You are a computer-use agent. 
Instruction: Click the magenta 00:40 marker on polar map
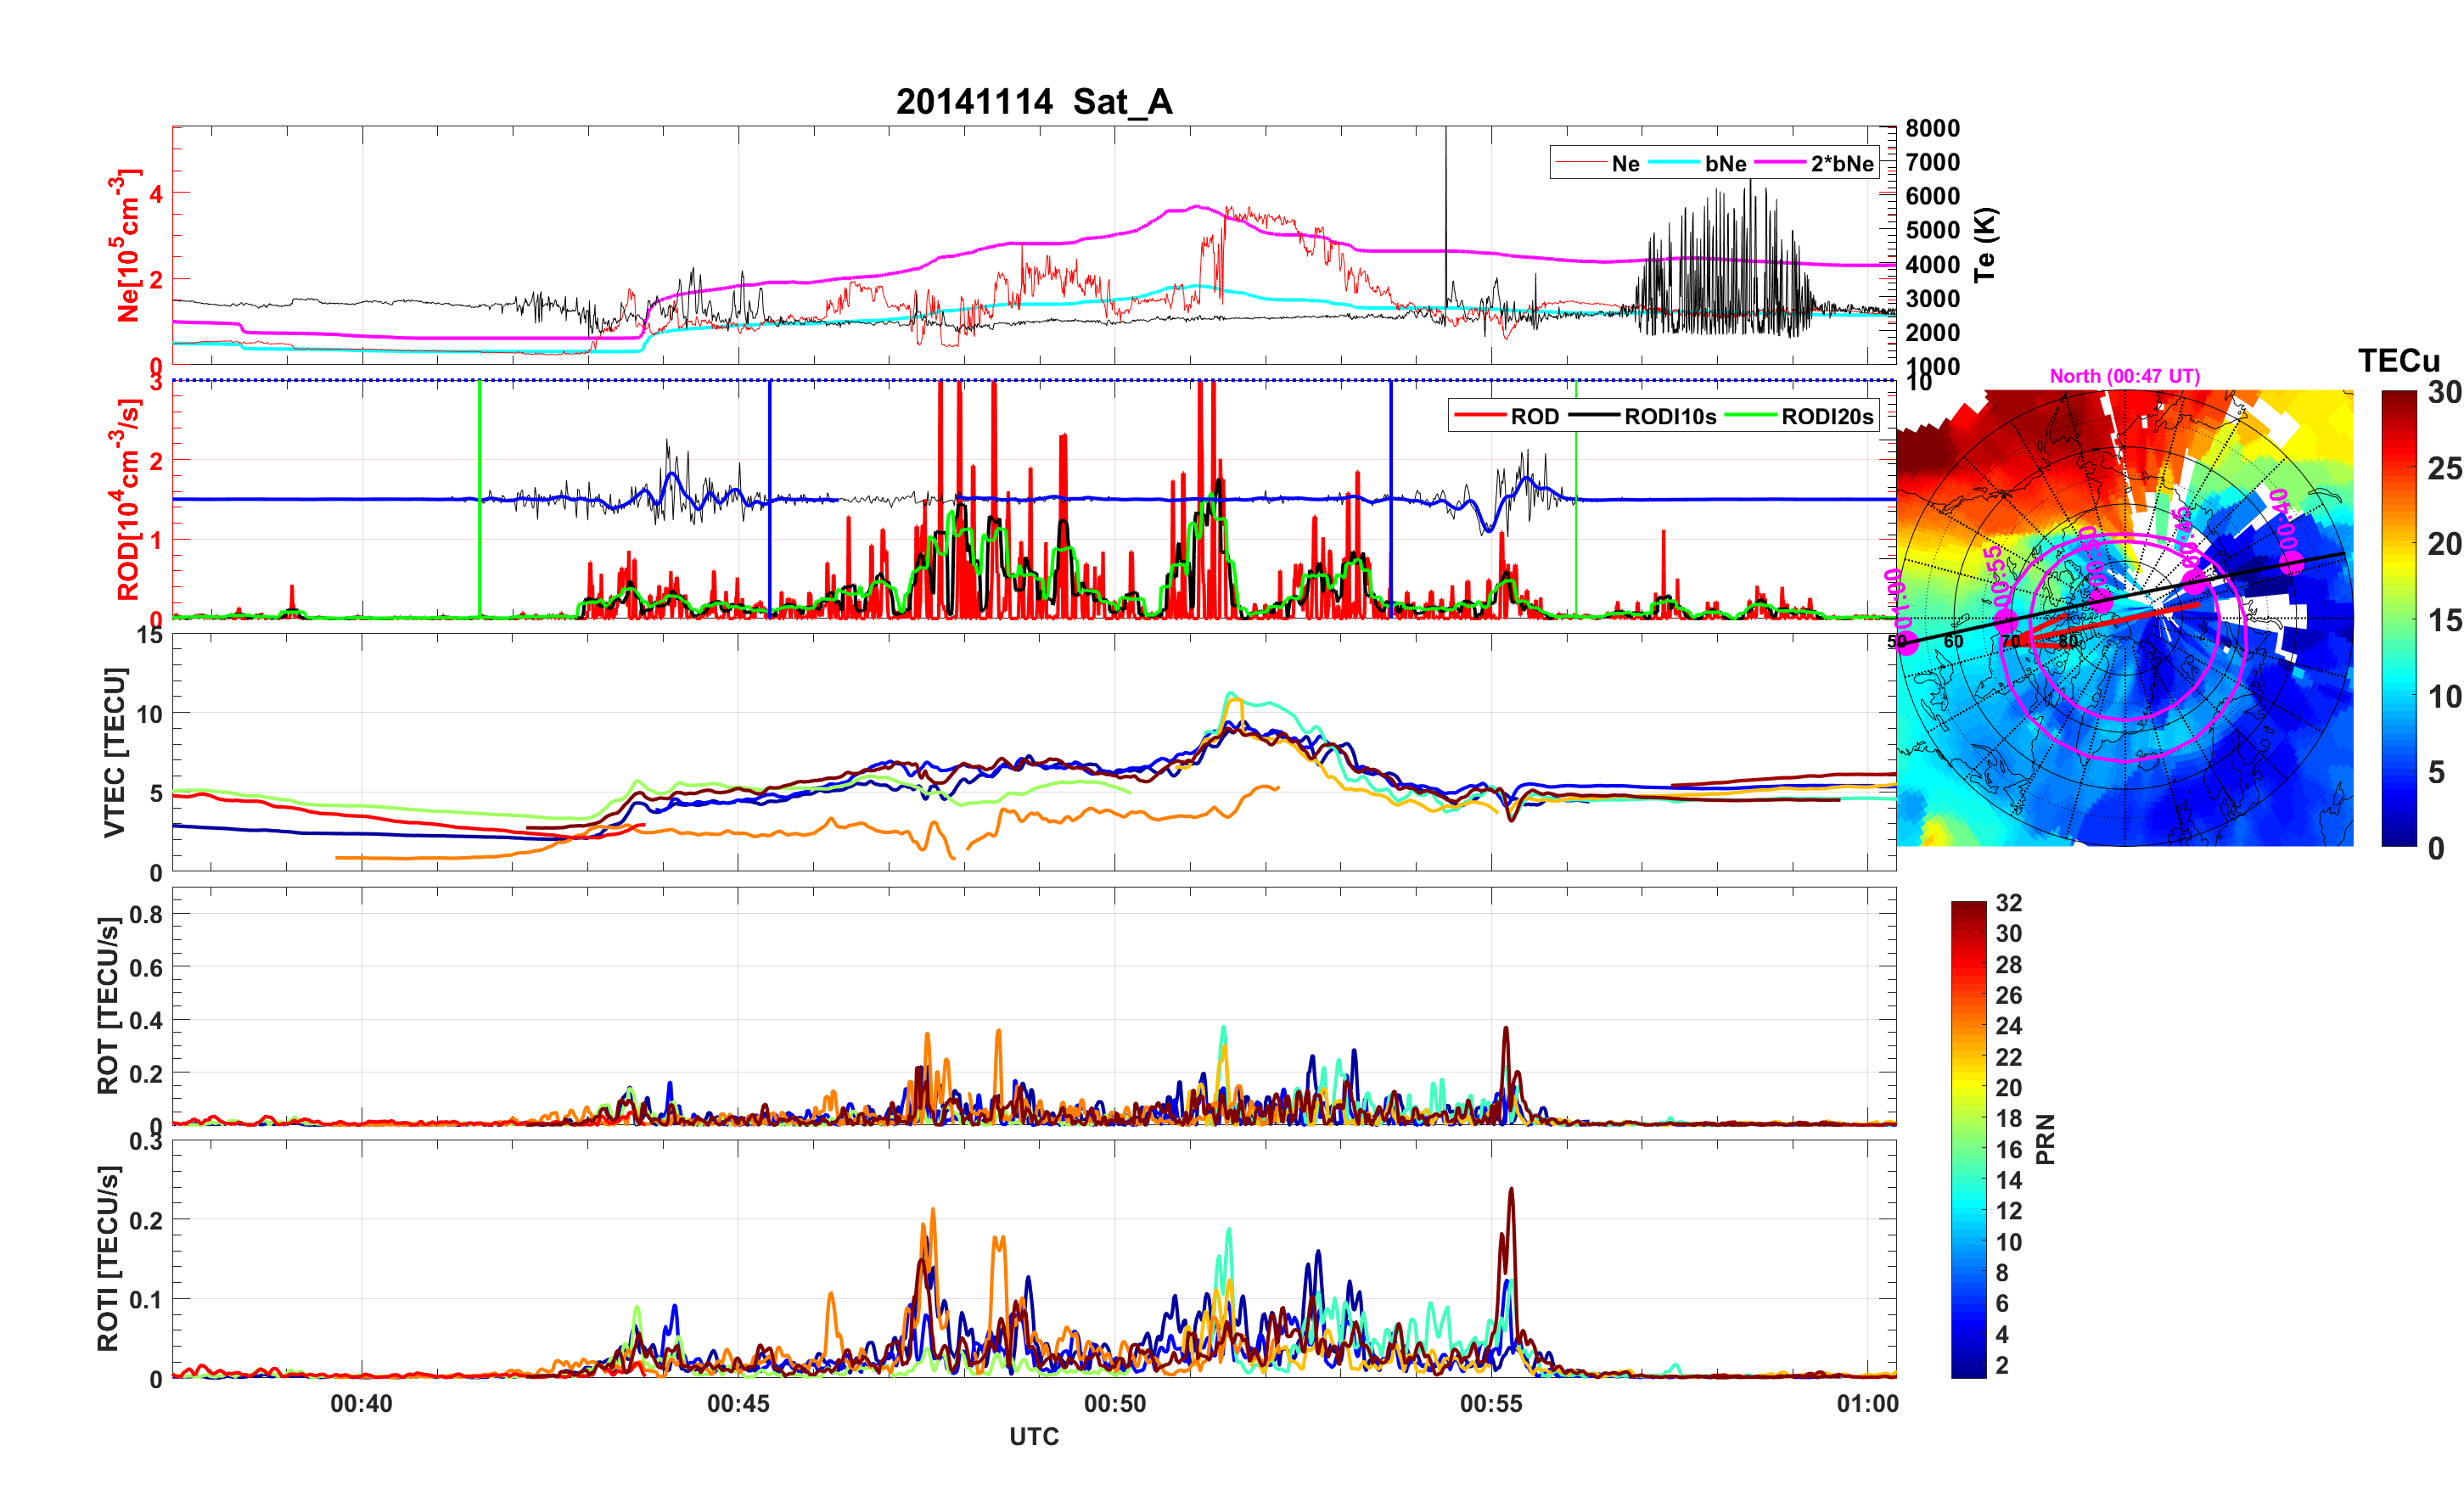click(x=2292, y=563)
